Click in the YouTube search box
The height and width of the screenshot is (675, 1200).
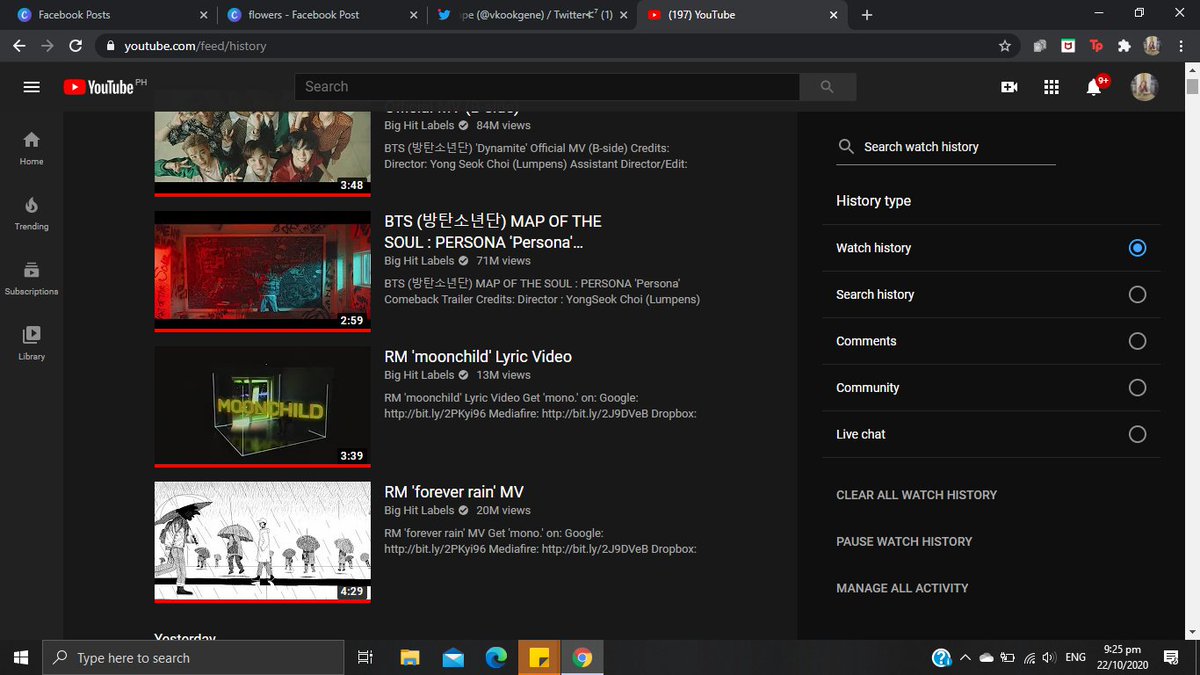pyautogui.click(x=547, y=87)
